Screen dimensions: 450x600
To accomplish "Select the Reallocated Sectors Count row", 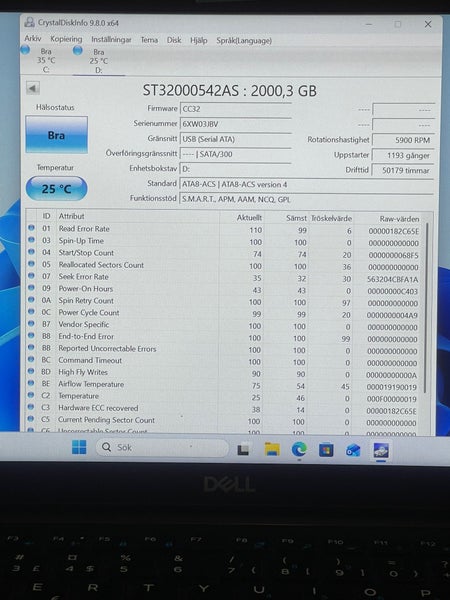I will [226, 265].
